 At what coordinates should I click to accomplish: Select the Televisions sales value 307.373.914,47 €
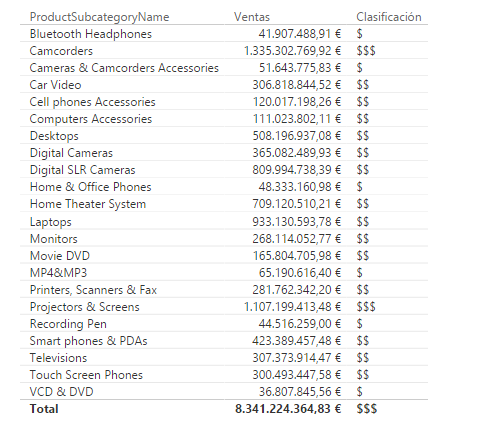tap(297, 358)
